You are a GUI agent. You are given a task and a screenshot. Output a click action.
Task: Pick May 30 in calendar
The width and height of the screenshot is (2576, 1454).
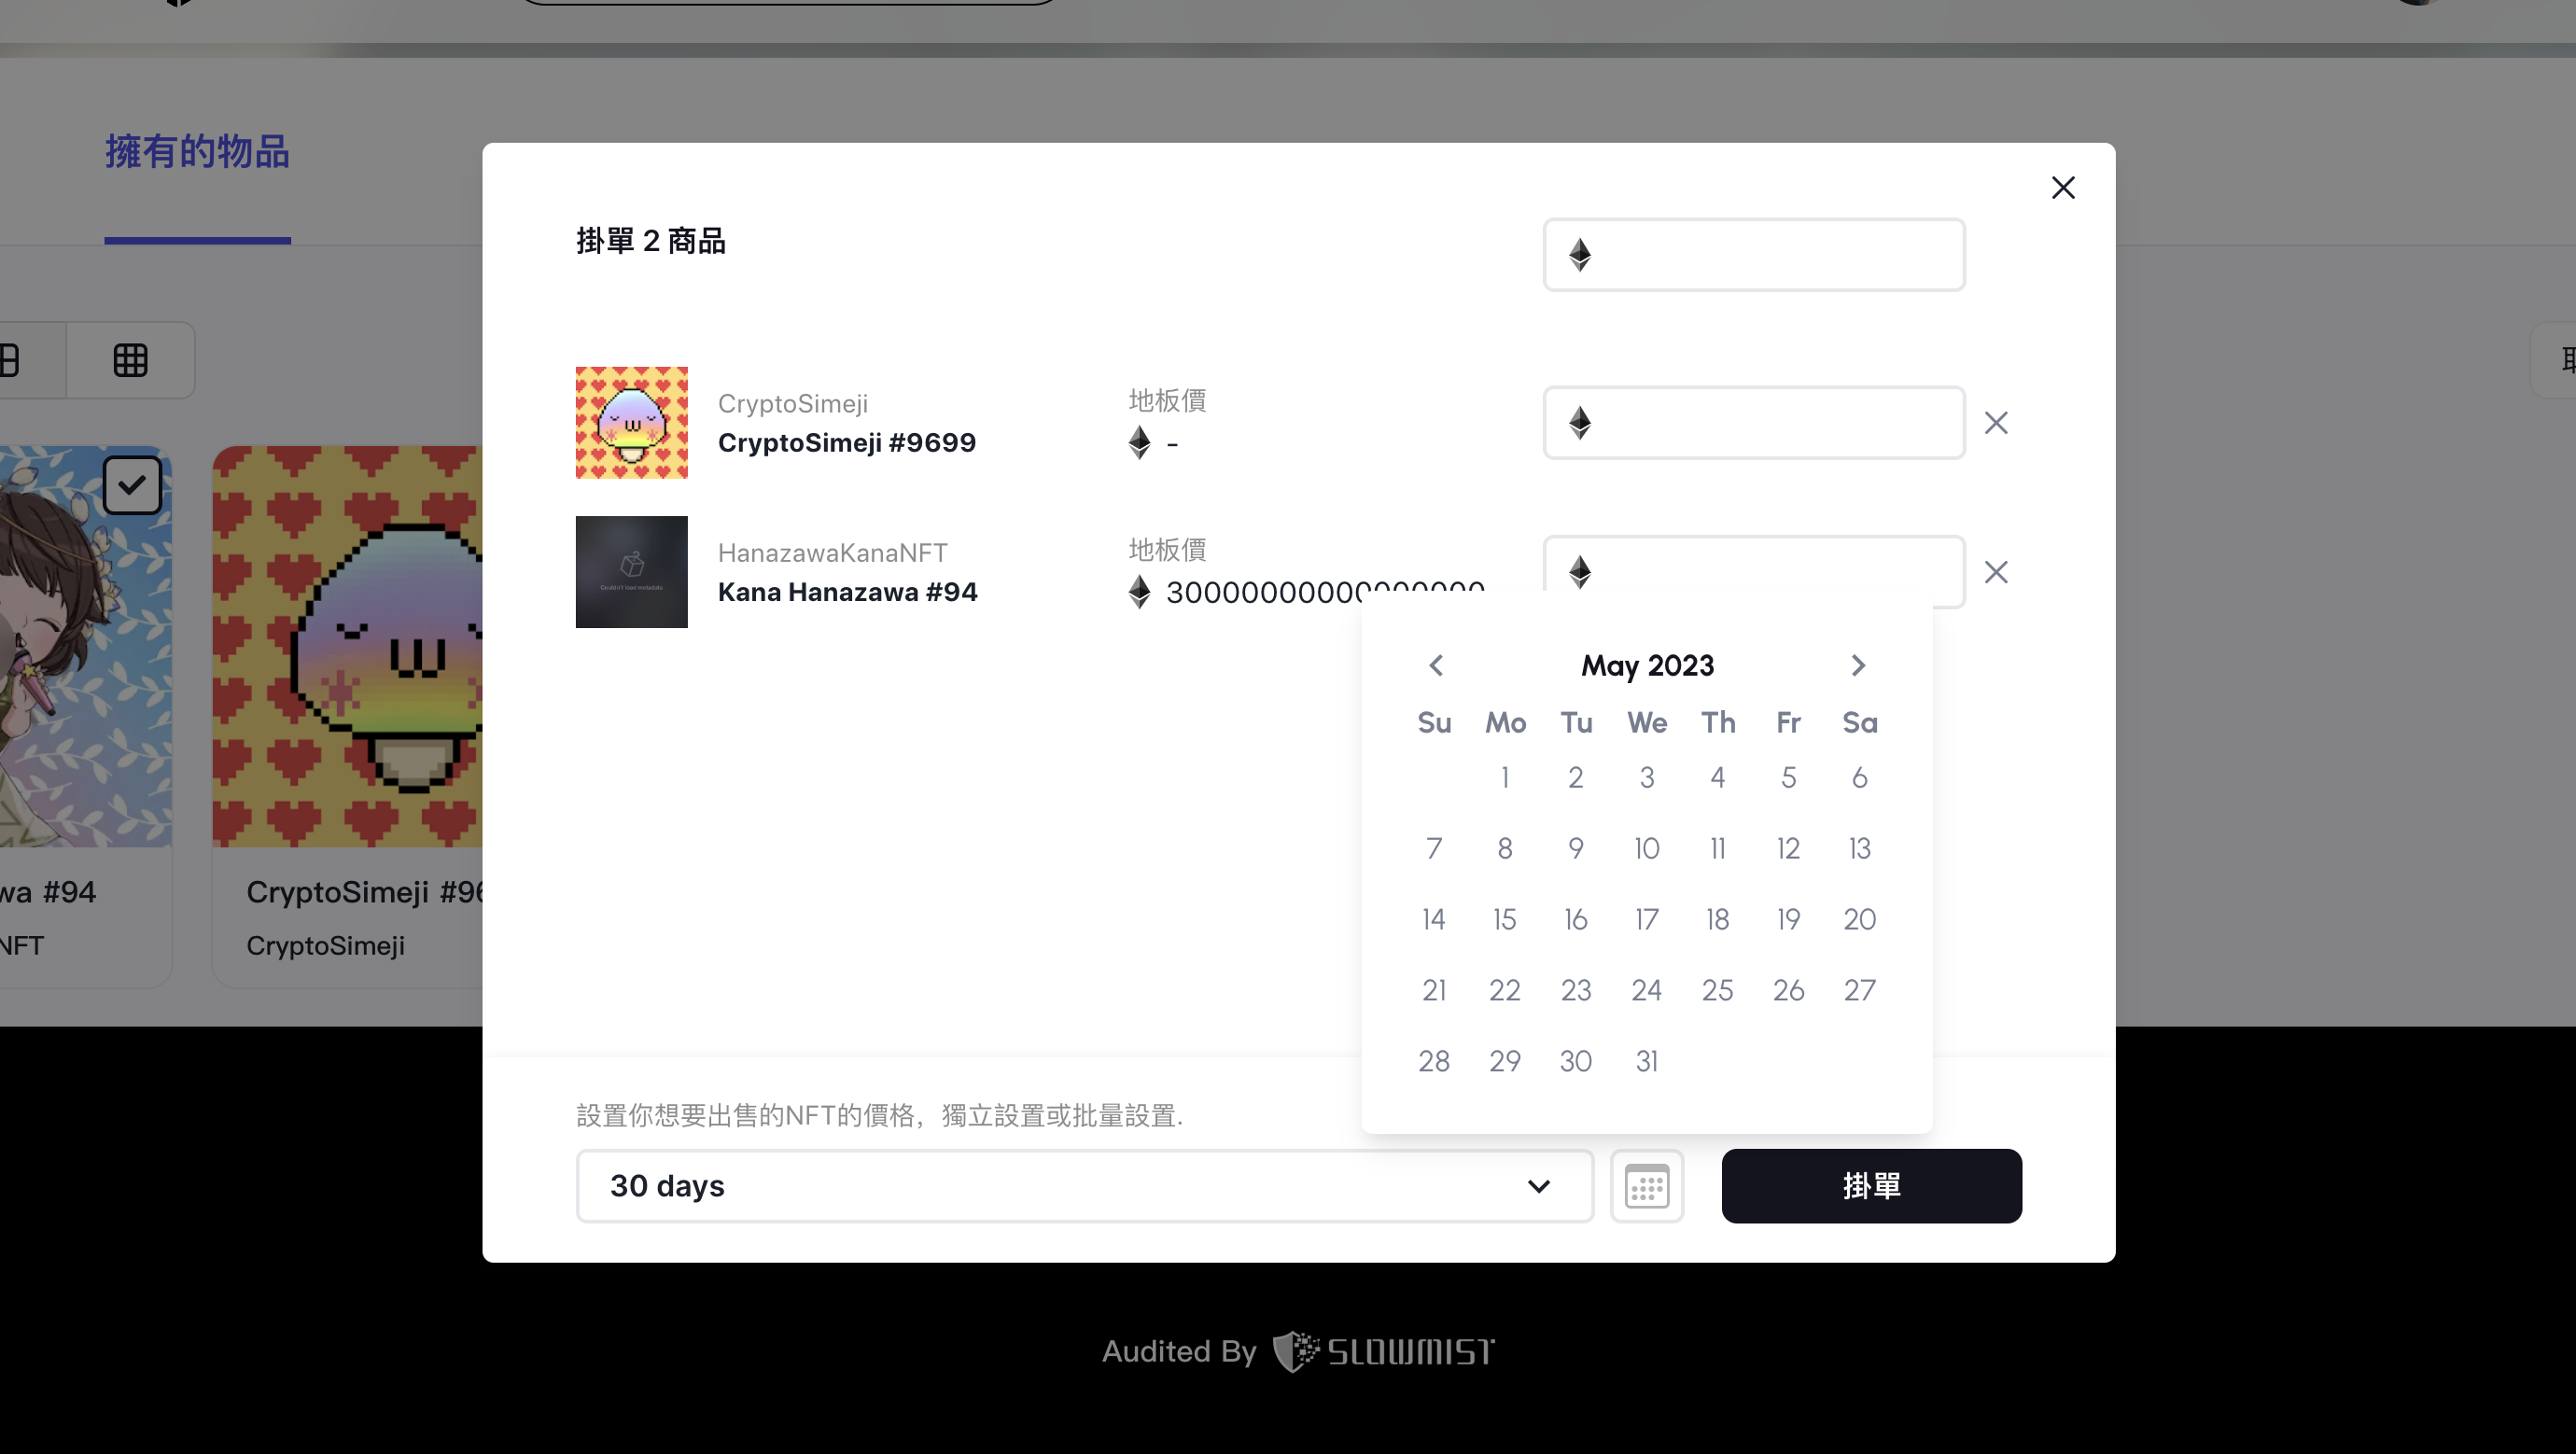[x=1576, y=1062]
